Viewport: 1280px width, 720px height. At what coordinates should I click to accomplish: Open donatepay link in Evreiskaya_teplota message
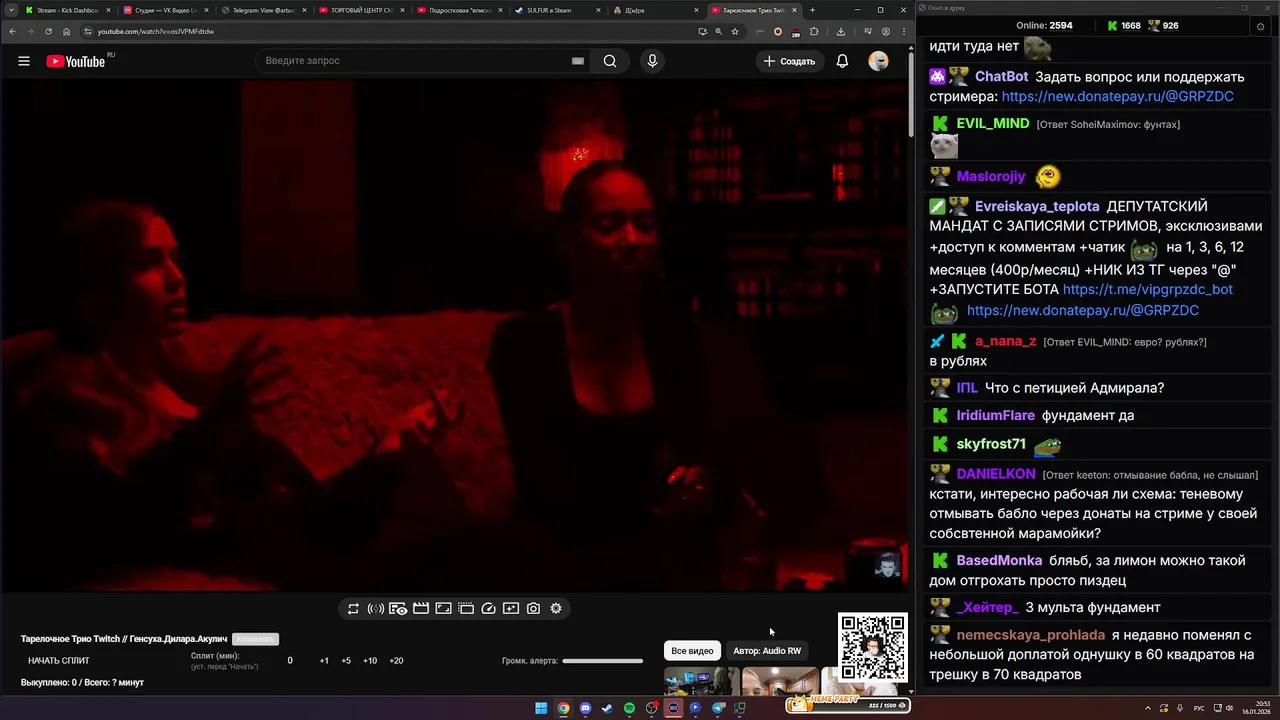1083,311
